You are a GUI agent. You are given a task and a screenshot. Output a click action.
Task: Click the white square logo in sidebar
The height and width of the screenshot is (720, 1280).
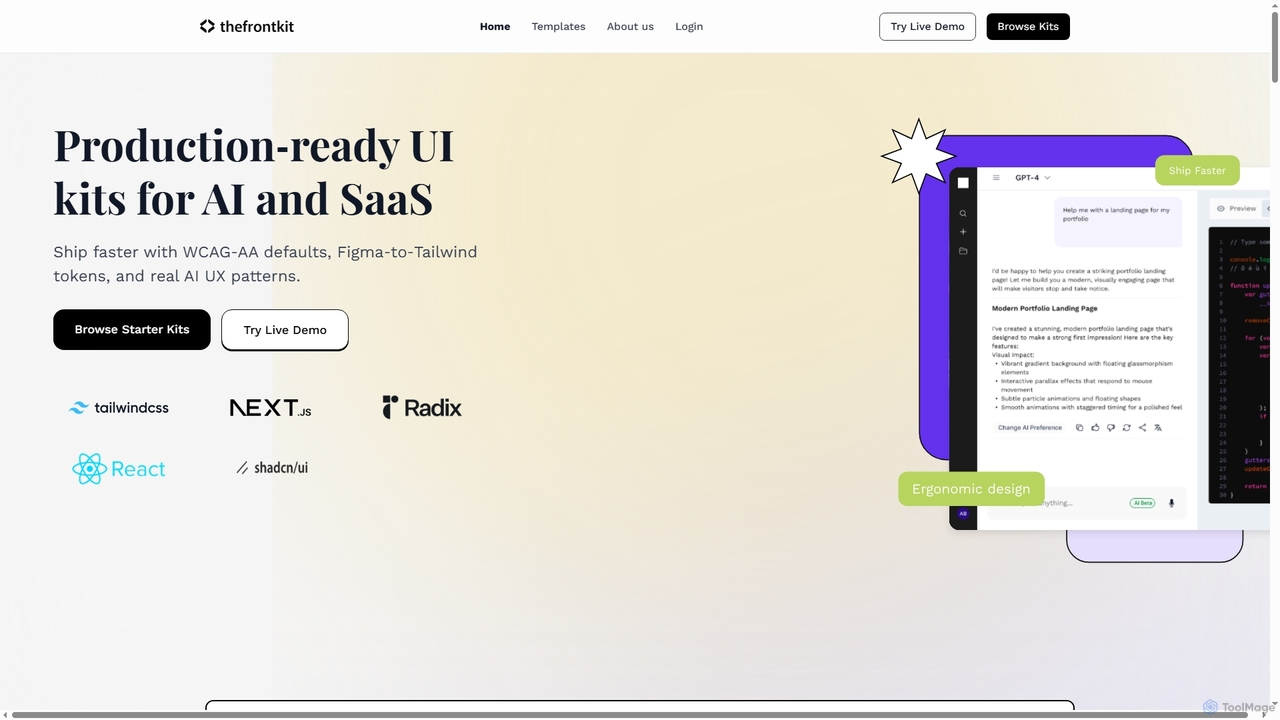pos(963,183)
